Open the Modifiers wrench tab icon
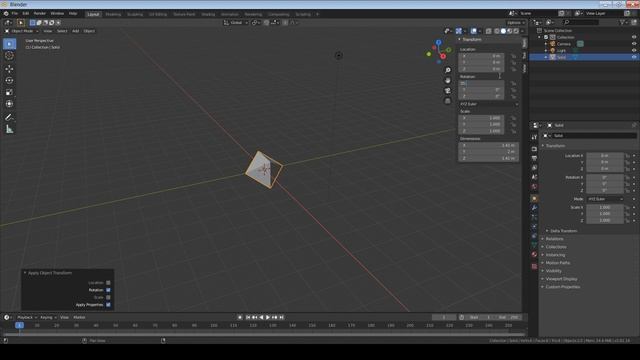The height and width of the screenshot is (360, 640). [x=534, y=208]
